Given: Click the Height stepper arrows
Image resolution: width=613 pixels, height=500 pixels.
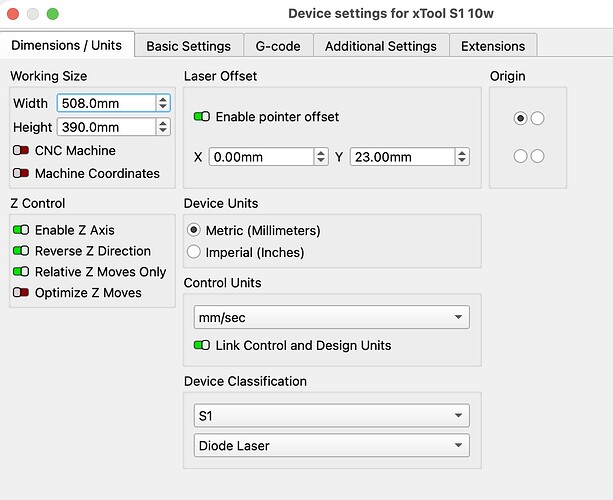Looking at the screenshot, I should (163, 127).
